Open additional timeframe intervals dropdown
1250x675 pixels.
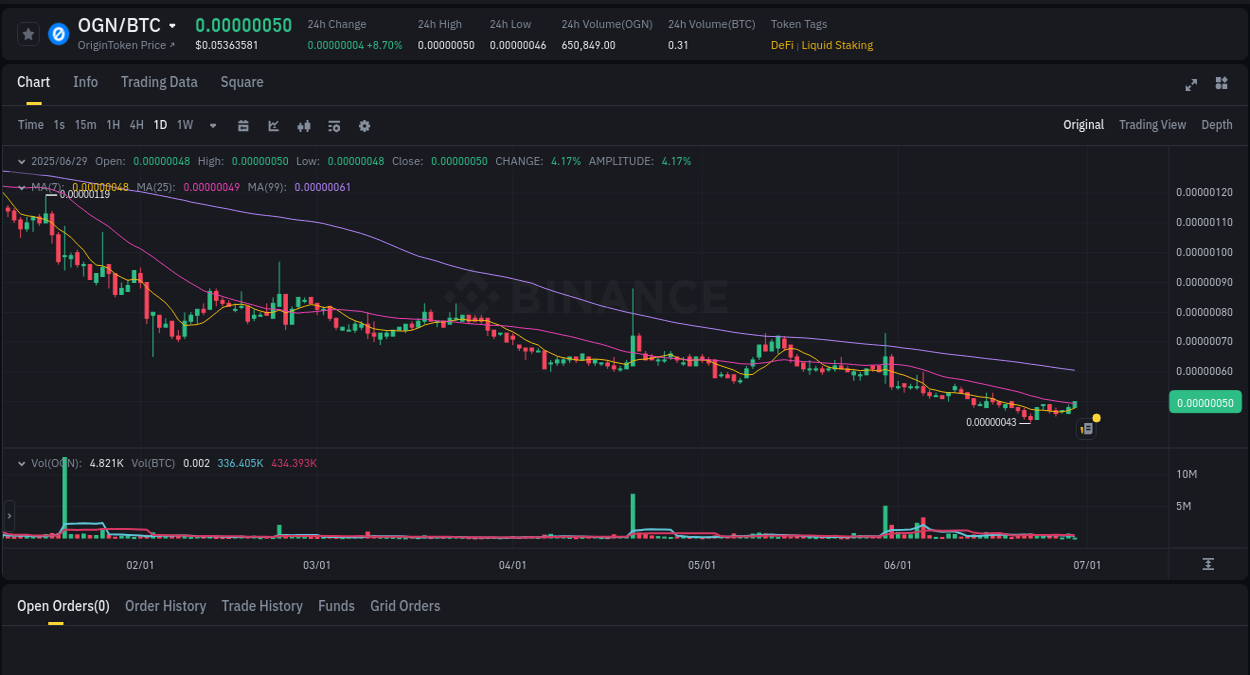coord(212,125)
